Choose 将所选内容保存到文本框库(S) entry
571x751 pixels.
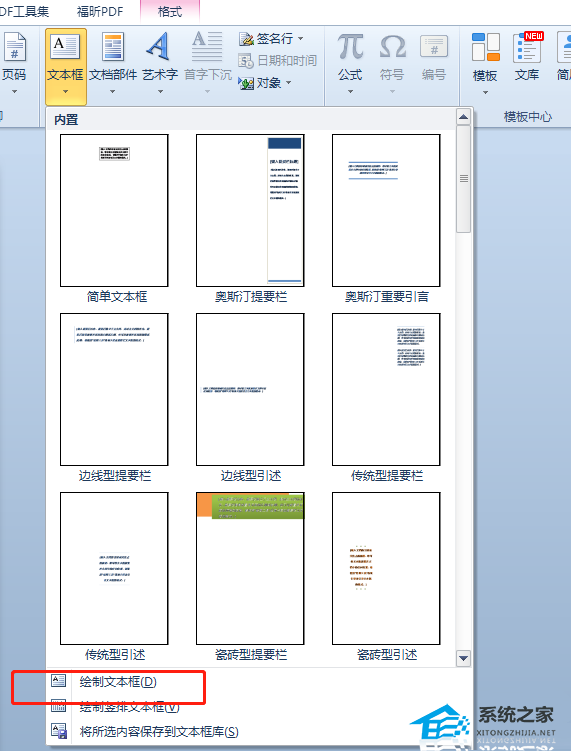click(x=159, y=732)
